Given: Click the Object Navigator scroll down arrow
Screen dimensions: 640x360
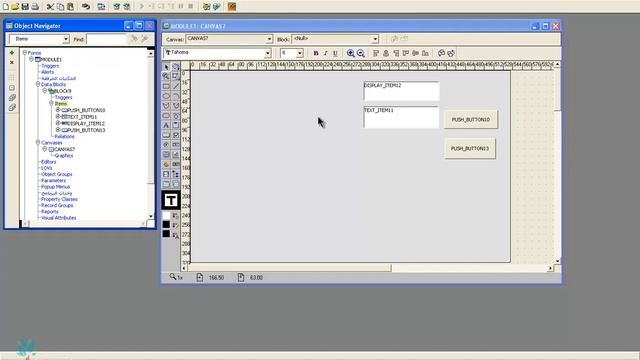Looking at the screenshot, I should point(151,216).
